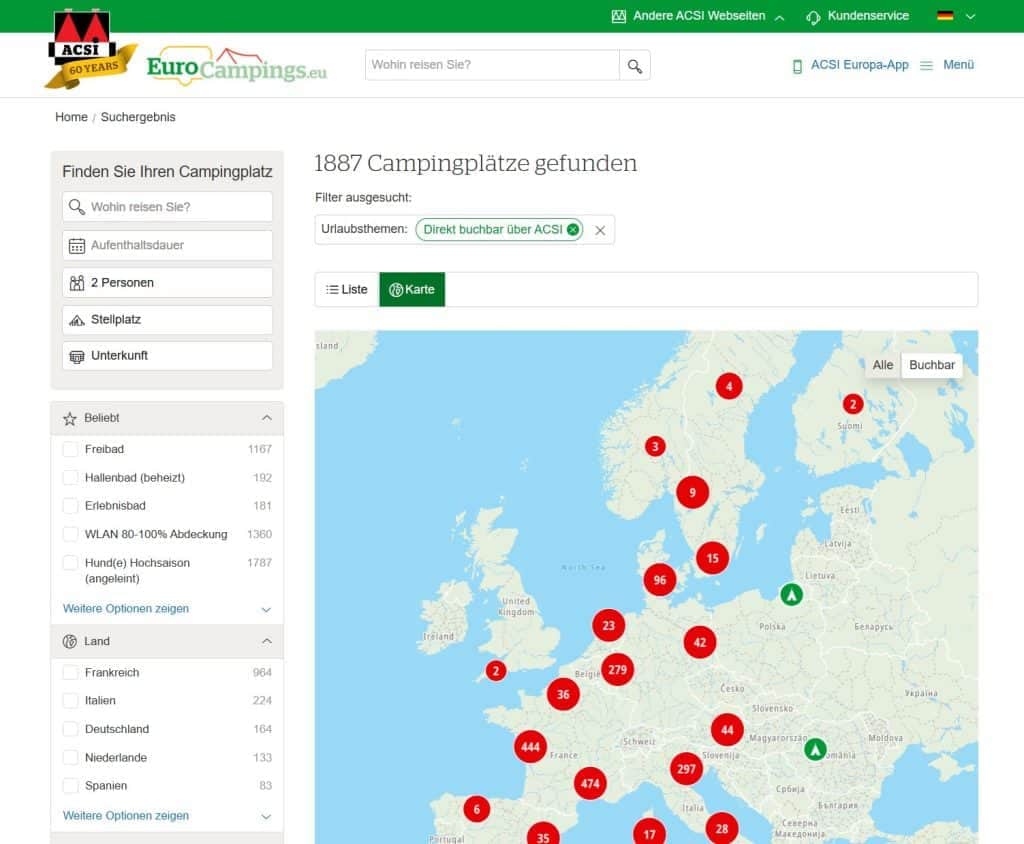Open the language selector chevron

[x=970, y=16]
